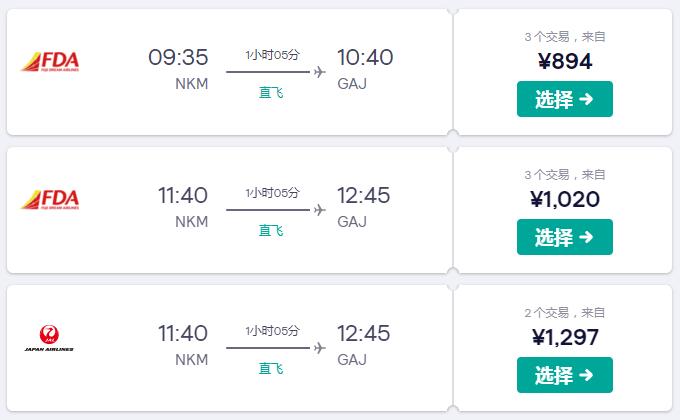Select the ¥1,020 flight with 选择 button

click(x=565, y=237)
